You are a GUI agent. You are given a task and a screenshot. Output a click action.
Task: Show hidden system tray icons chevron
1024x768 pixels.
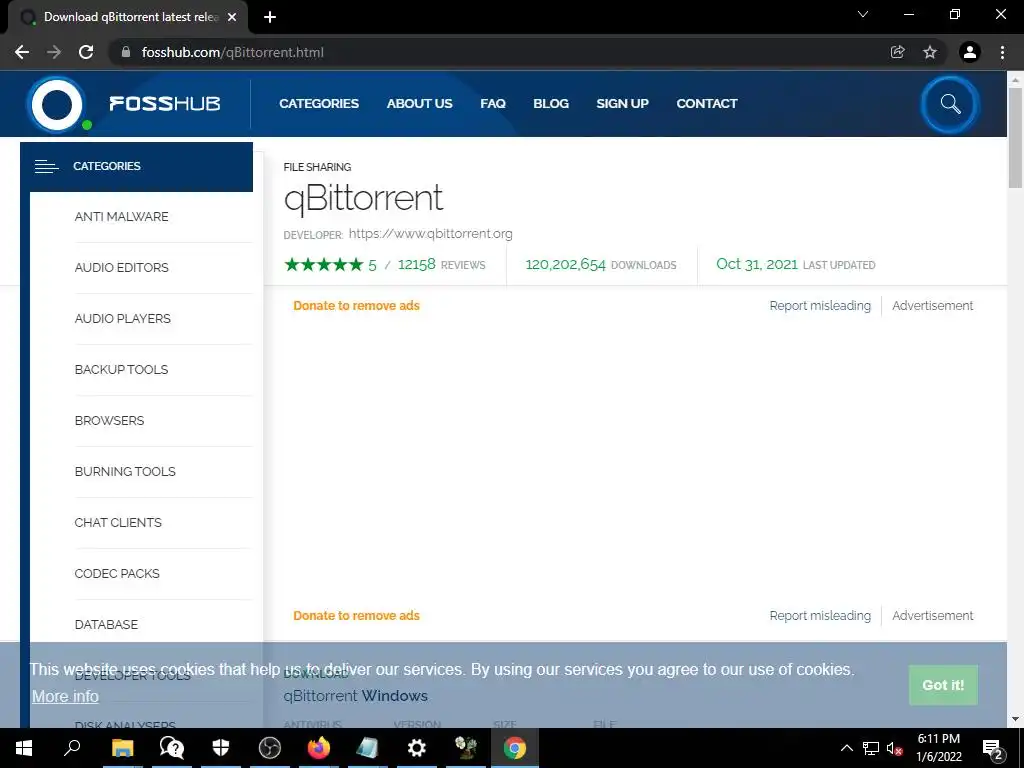point(846,748)
